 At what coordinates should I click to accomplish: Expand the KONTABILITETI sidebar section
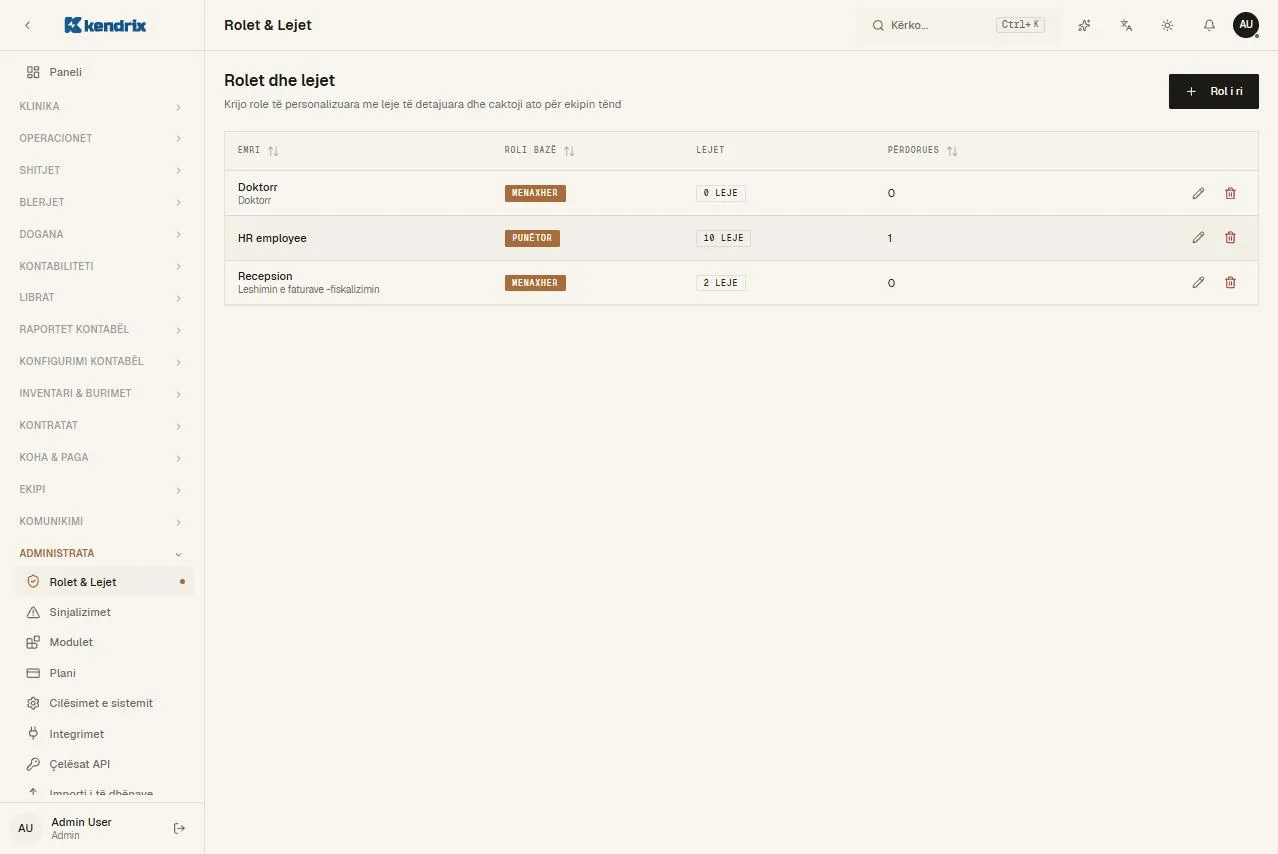[x=102, y=266]
